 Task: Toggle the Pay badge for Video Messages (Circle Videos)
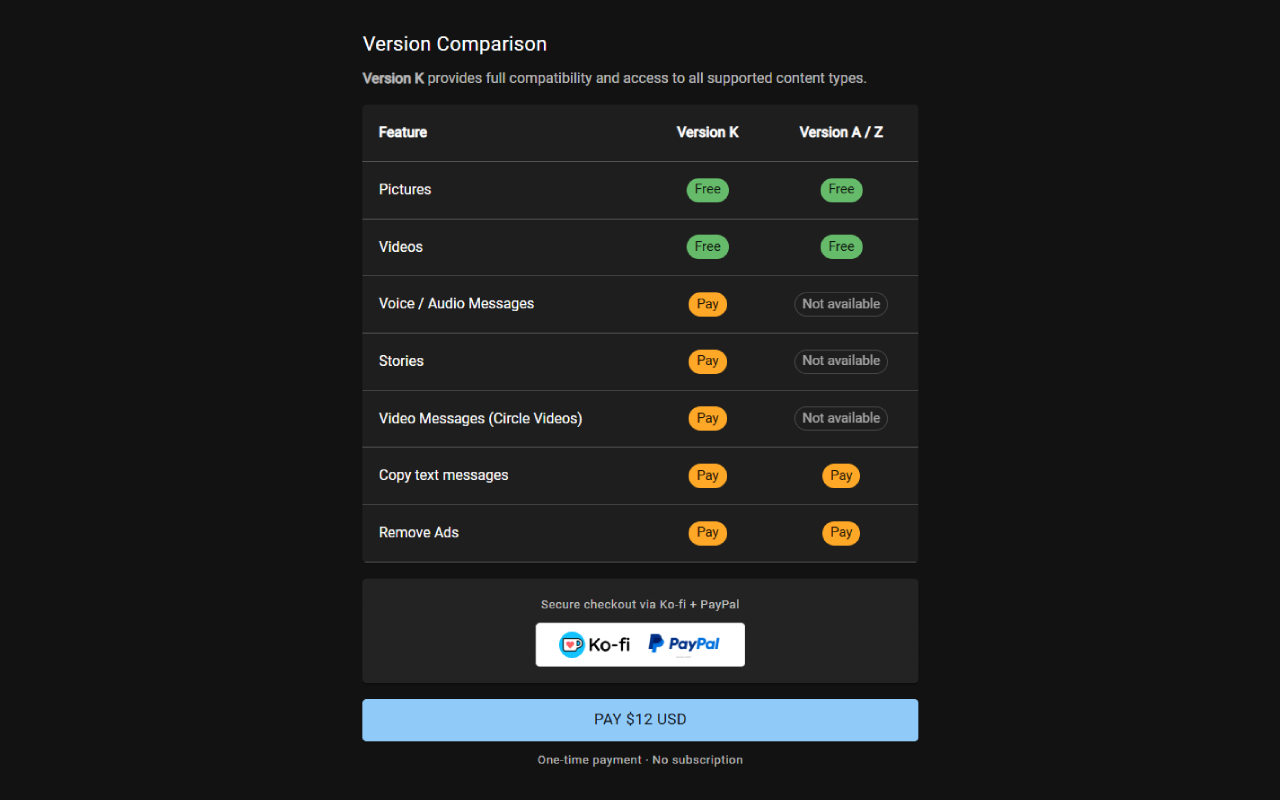click(x=707, y=418)
